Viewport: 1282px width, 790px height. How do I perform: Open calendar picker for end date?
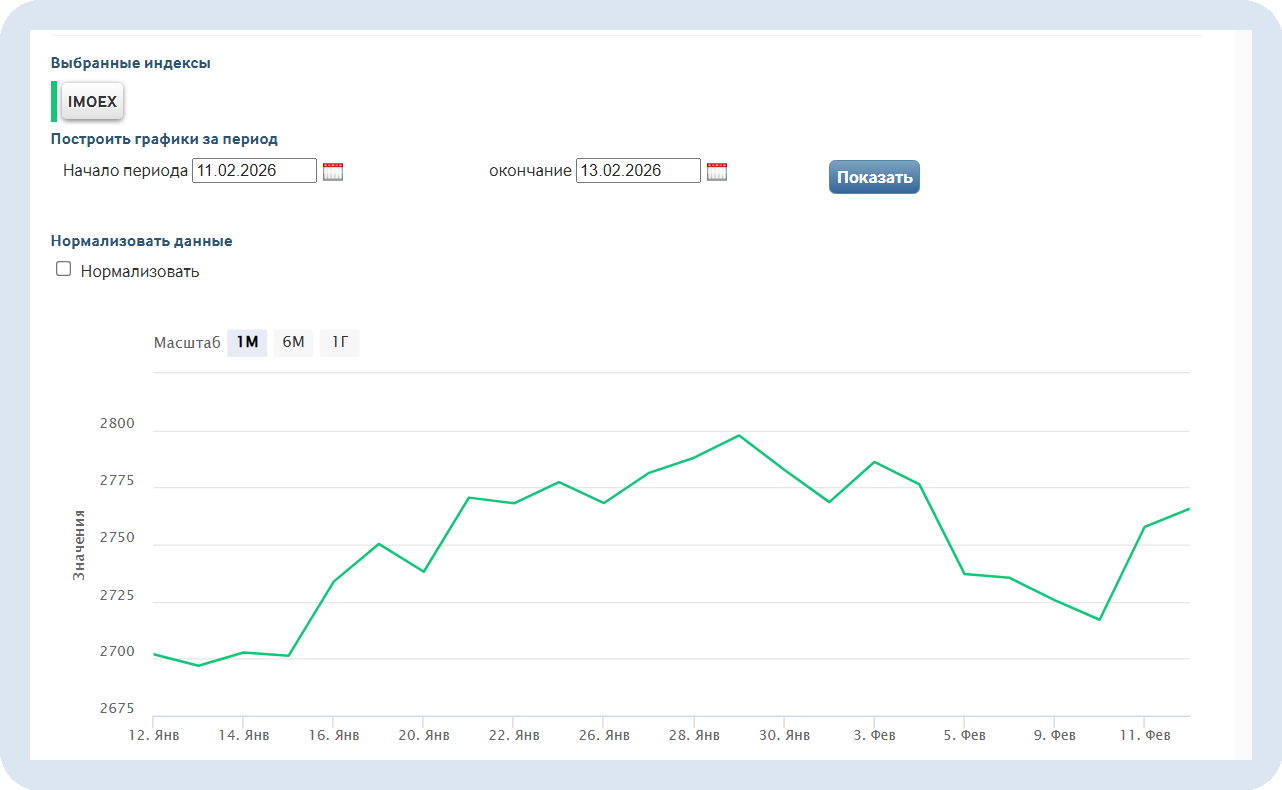click(717, 171)
